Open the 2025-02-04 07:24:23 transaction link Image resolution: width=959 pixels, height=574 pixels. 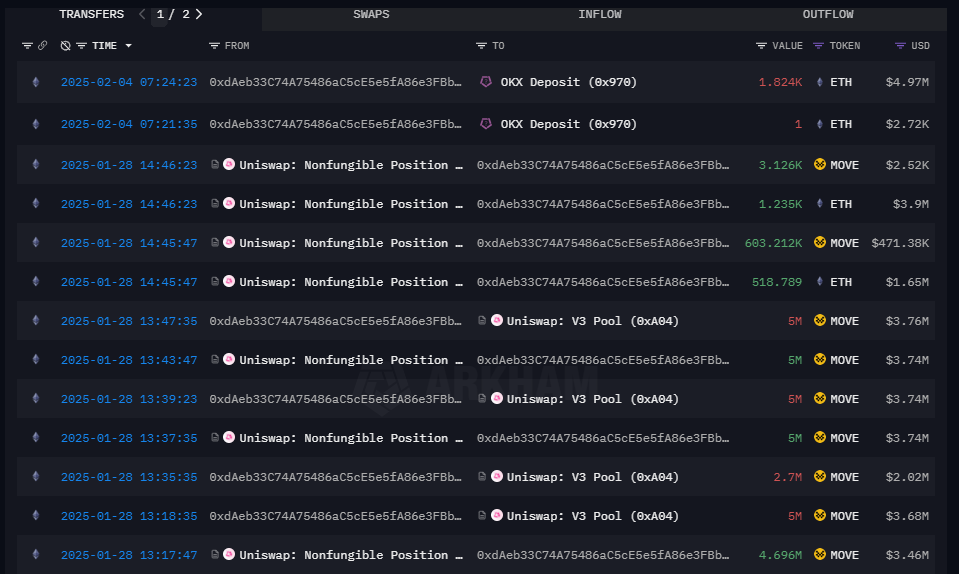[x=128, y=82]
